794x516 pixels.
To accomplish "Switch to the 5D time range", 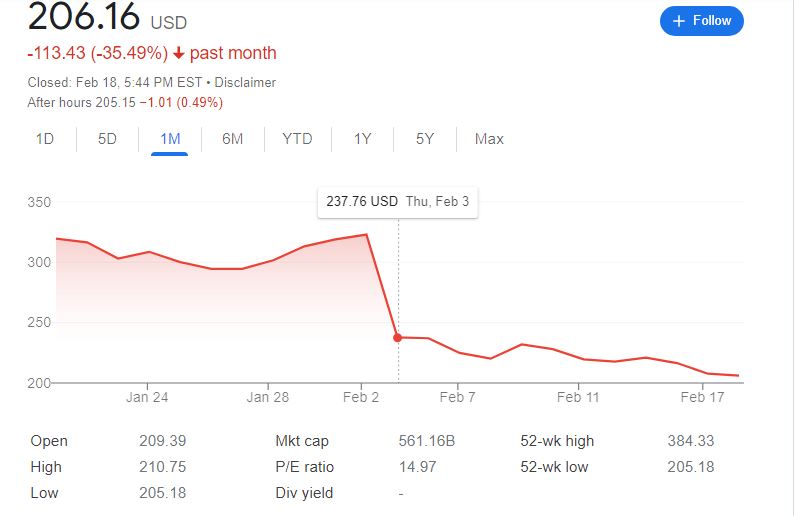I will tap(107, 139).
